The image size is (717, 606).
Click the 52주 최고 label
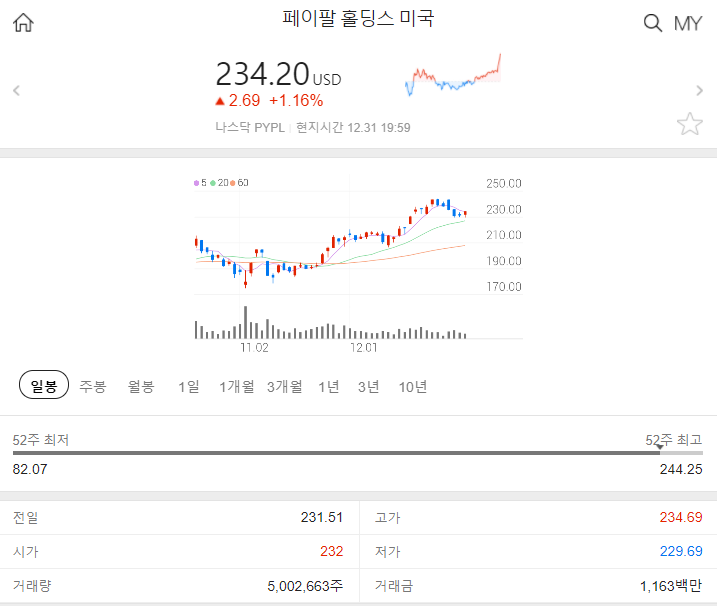click(x=674, y=440)
